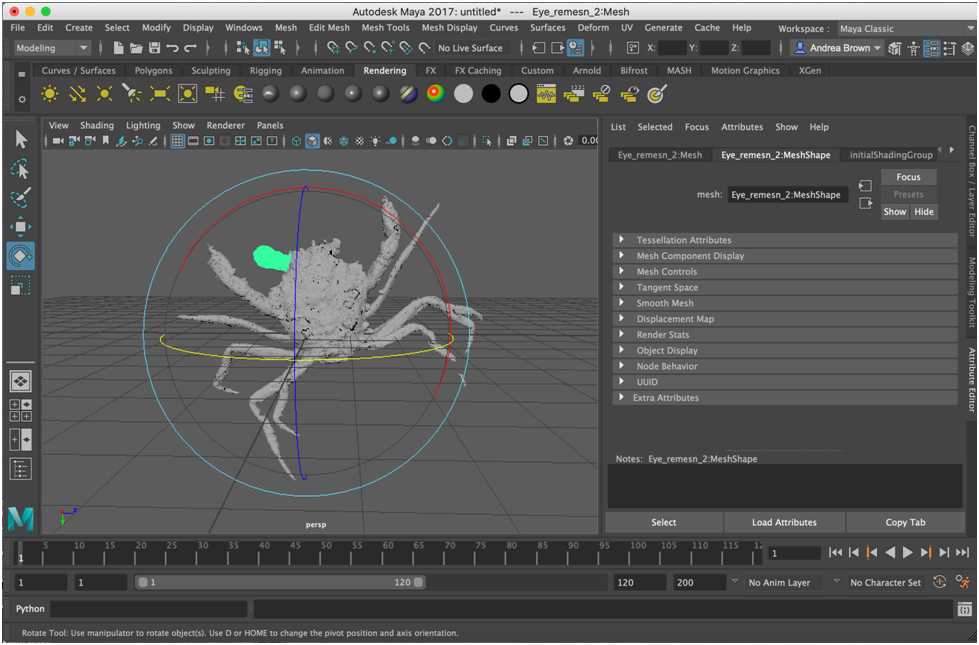Click the range slider bar
979x645 pixels.
coord(280,583)
